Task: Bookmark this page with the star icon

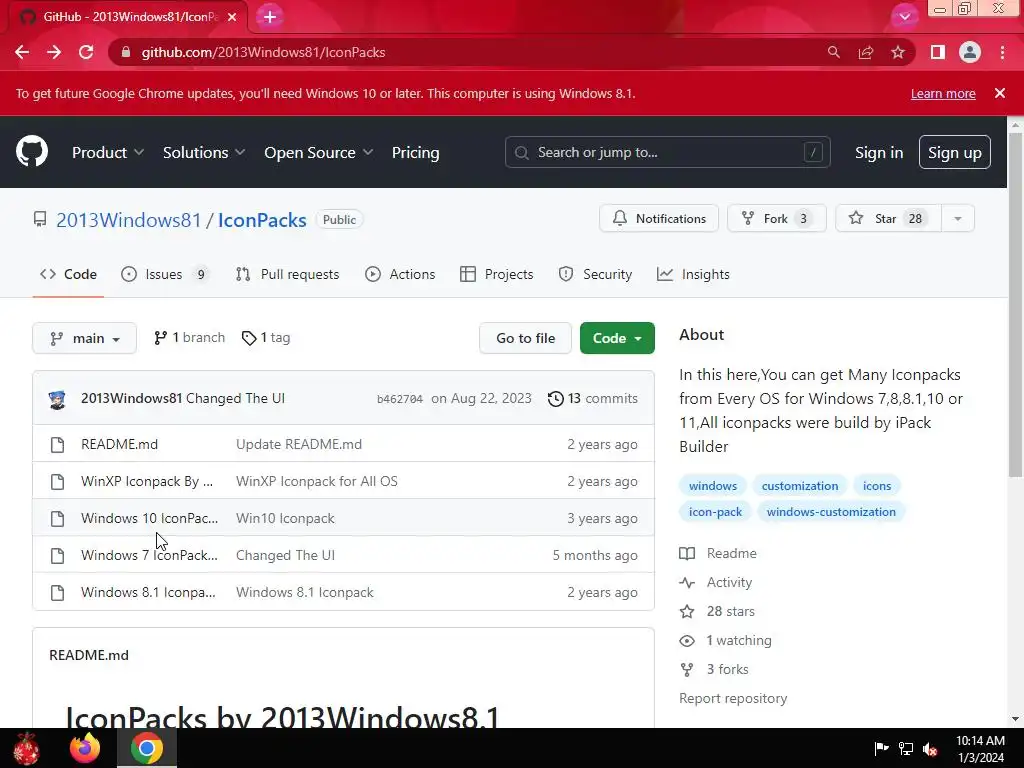Action: 898,52
